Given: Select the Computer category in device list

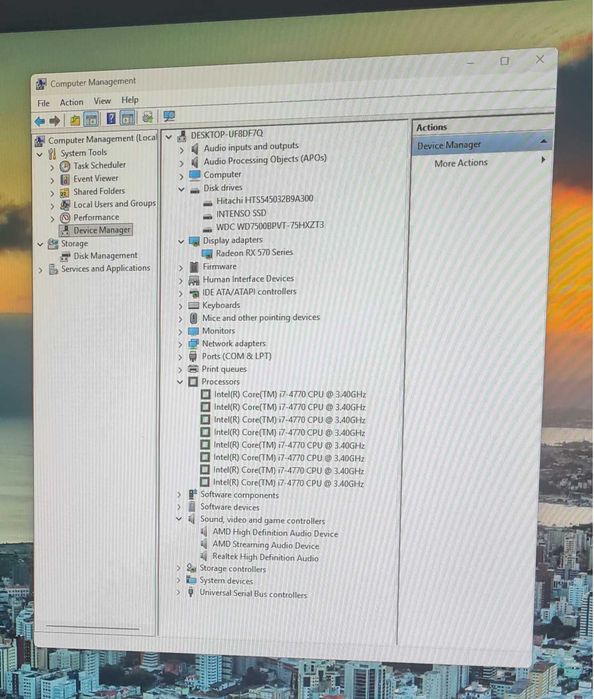Looking at the screenshot, I should tap(223, 175).
